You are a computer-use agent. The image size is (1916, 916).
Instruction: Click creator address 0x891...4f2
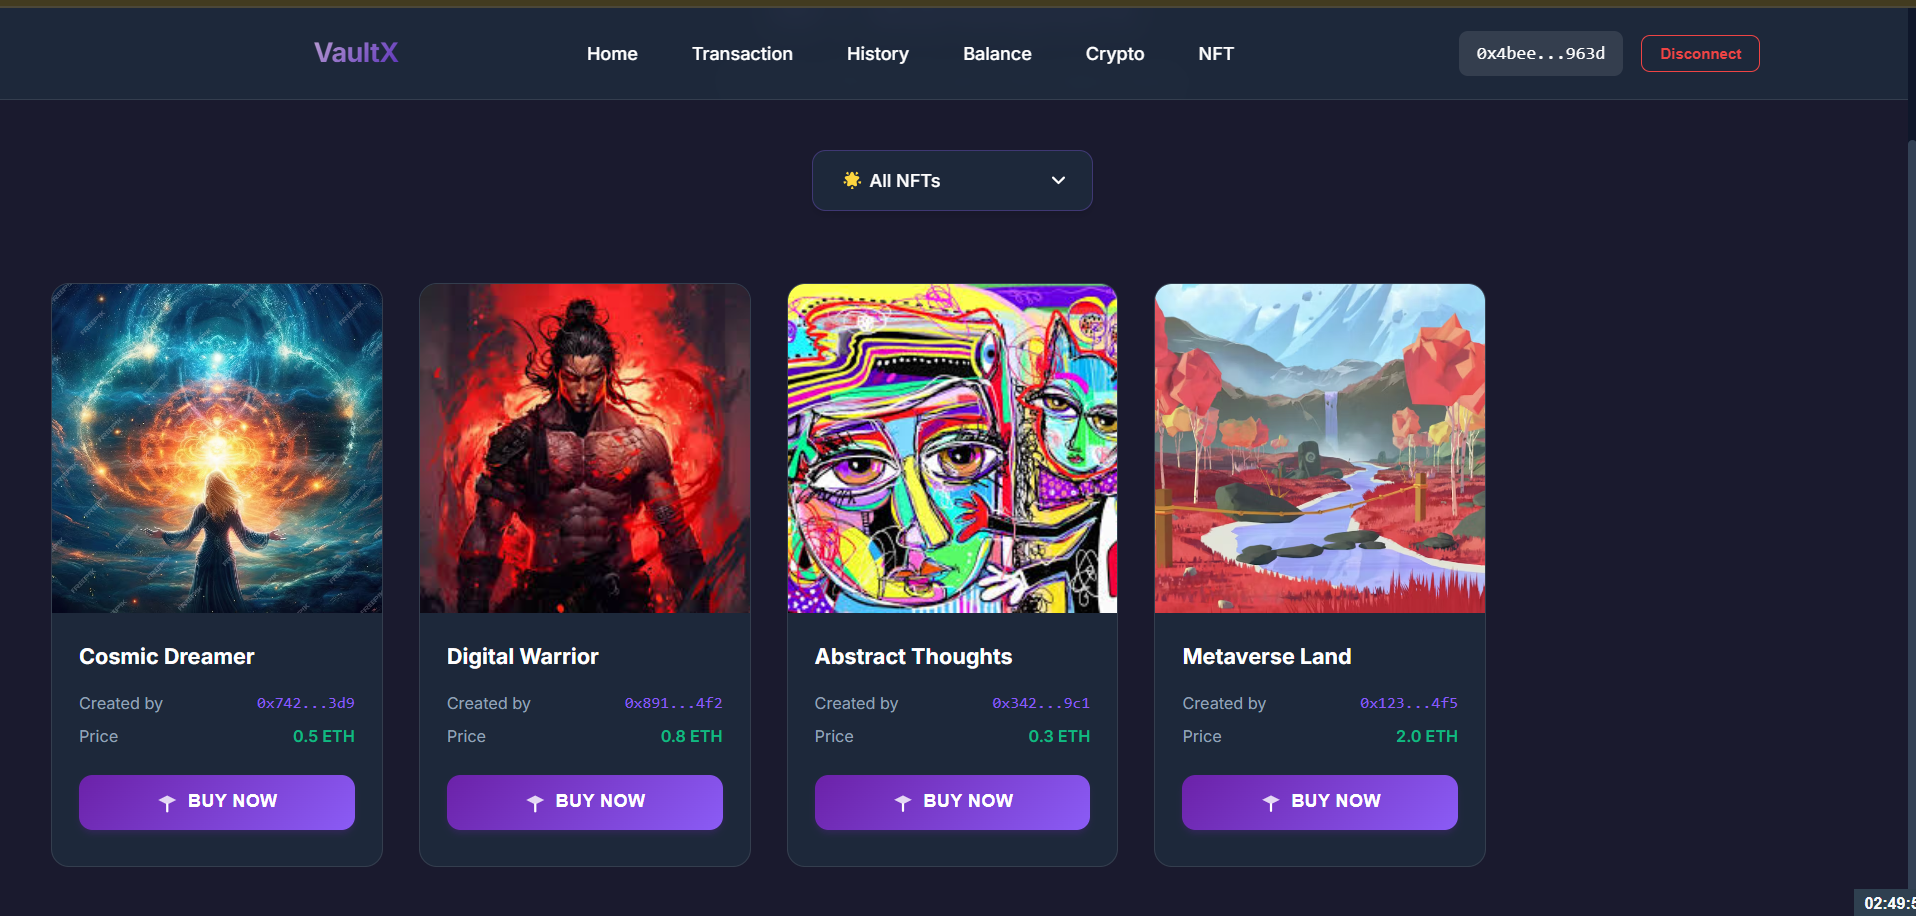(x=673, y=703)
